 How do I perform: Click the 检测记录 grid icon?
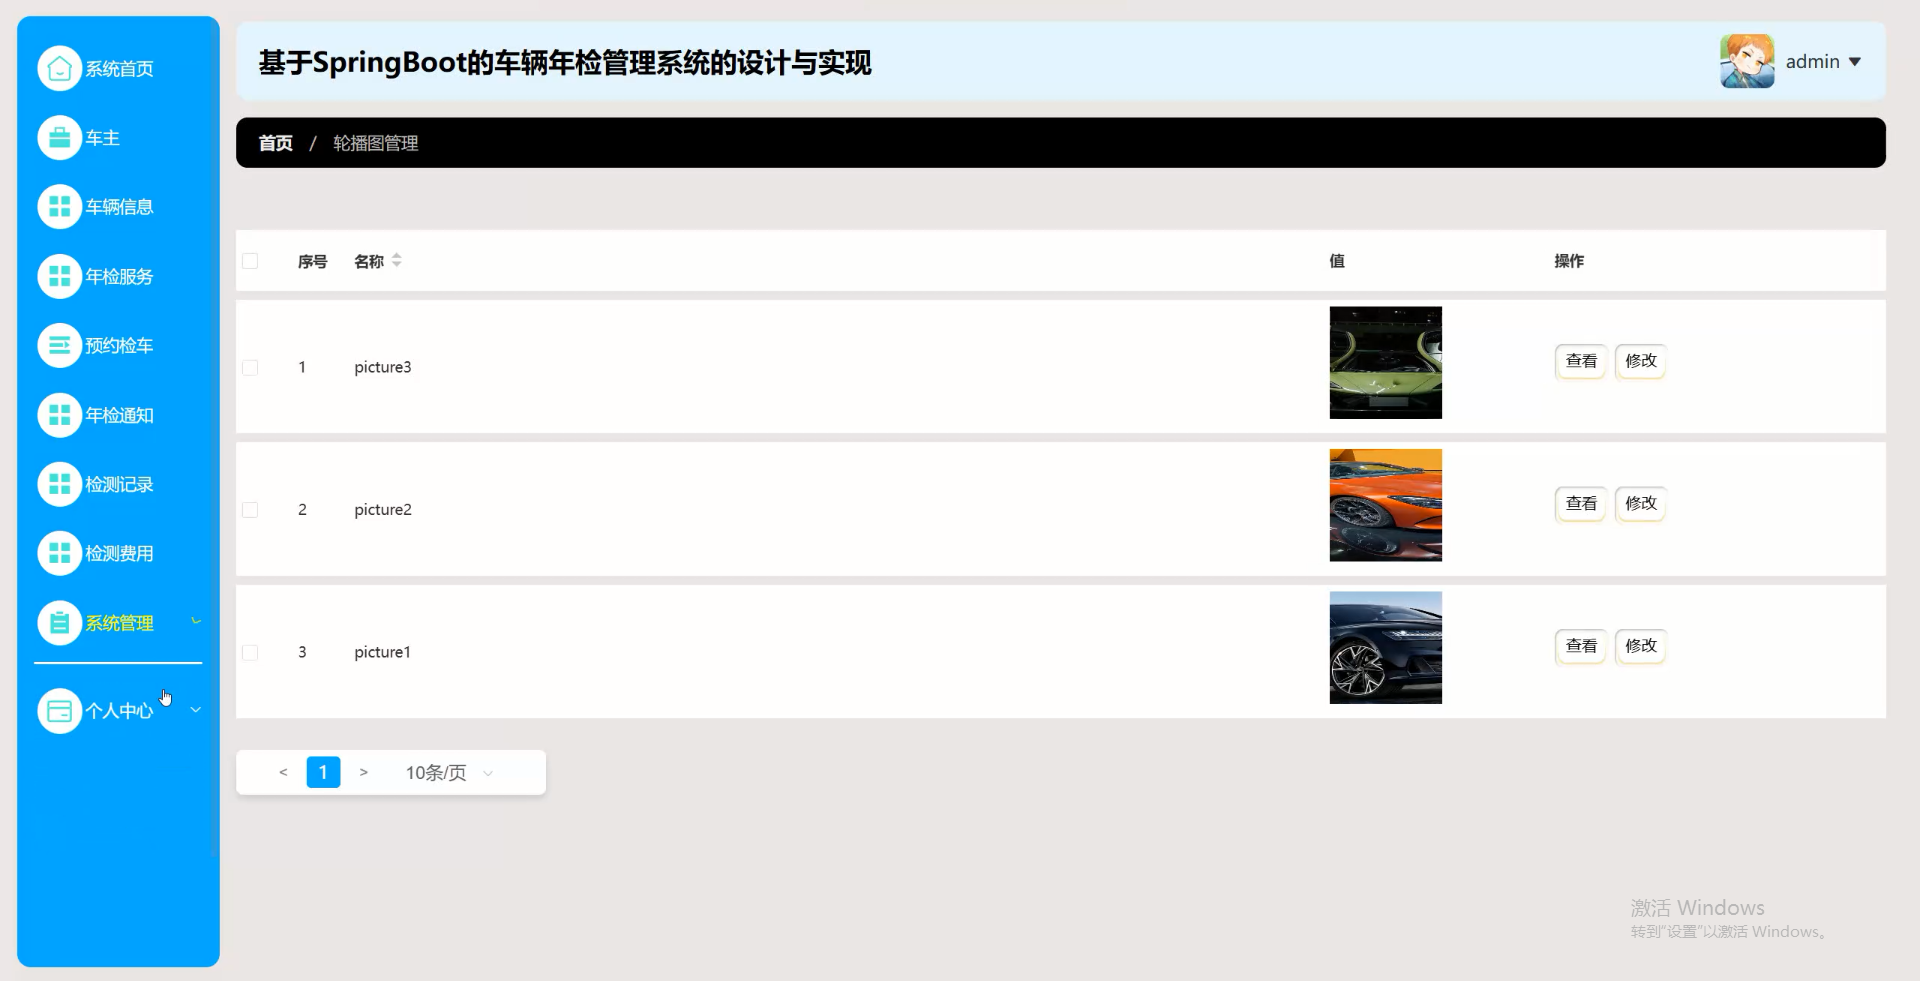pyautogui.click(x=59, y=484)
